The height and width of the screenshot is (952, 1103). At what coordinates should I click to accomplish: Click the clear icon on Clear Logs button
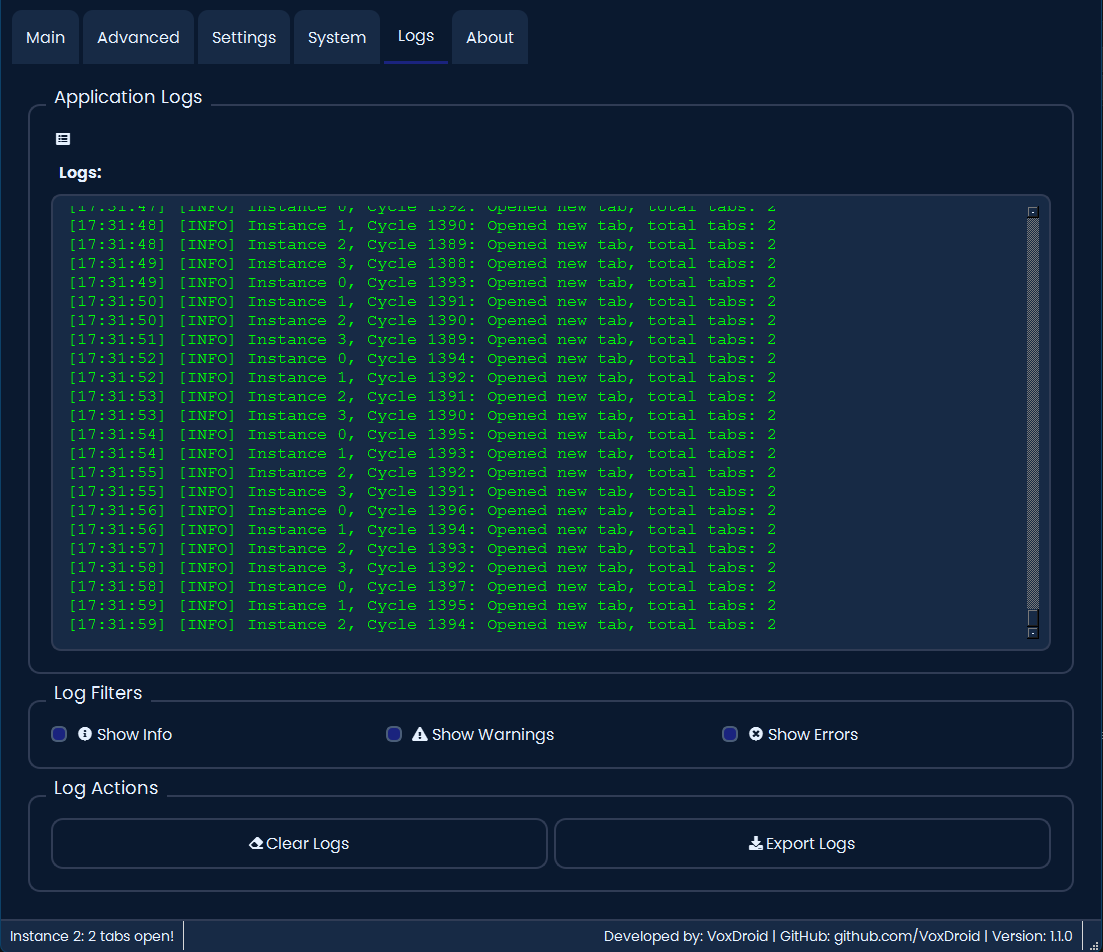click(257, 843)
